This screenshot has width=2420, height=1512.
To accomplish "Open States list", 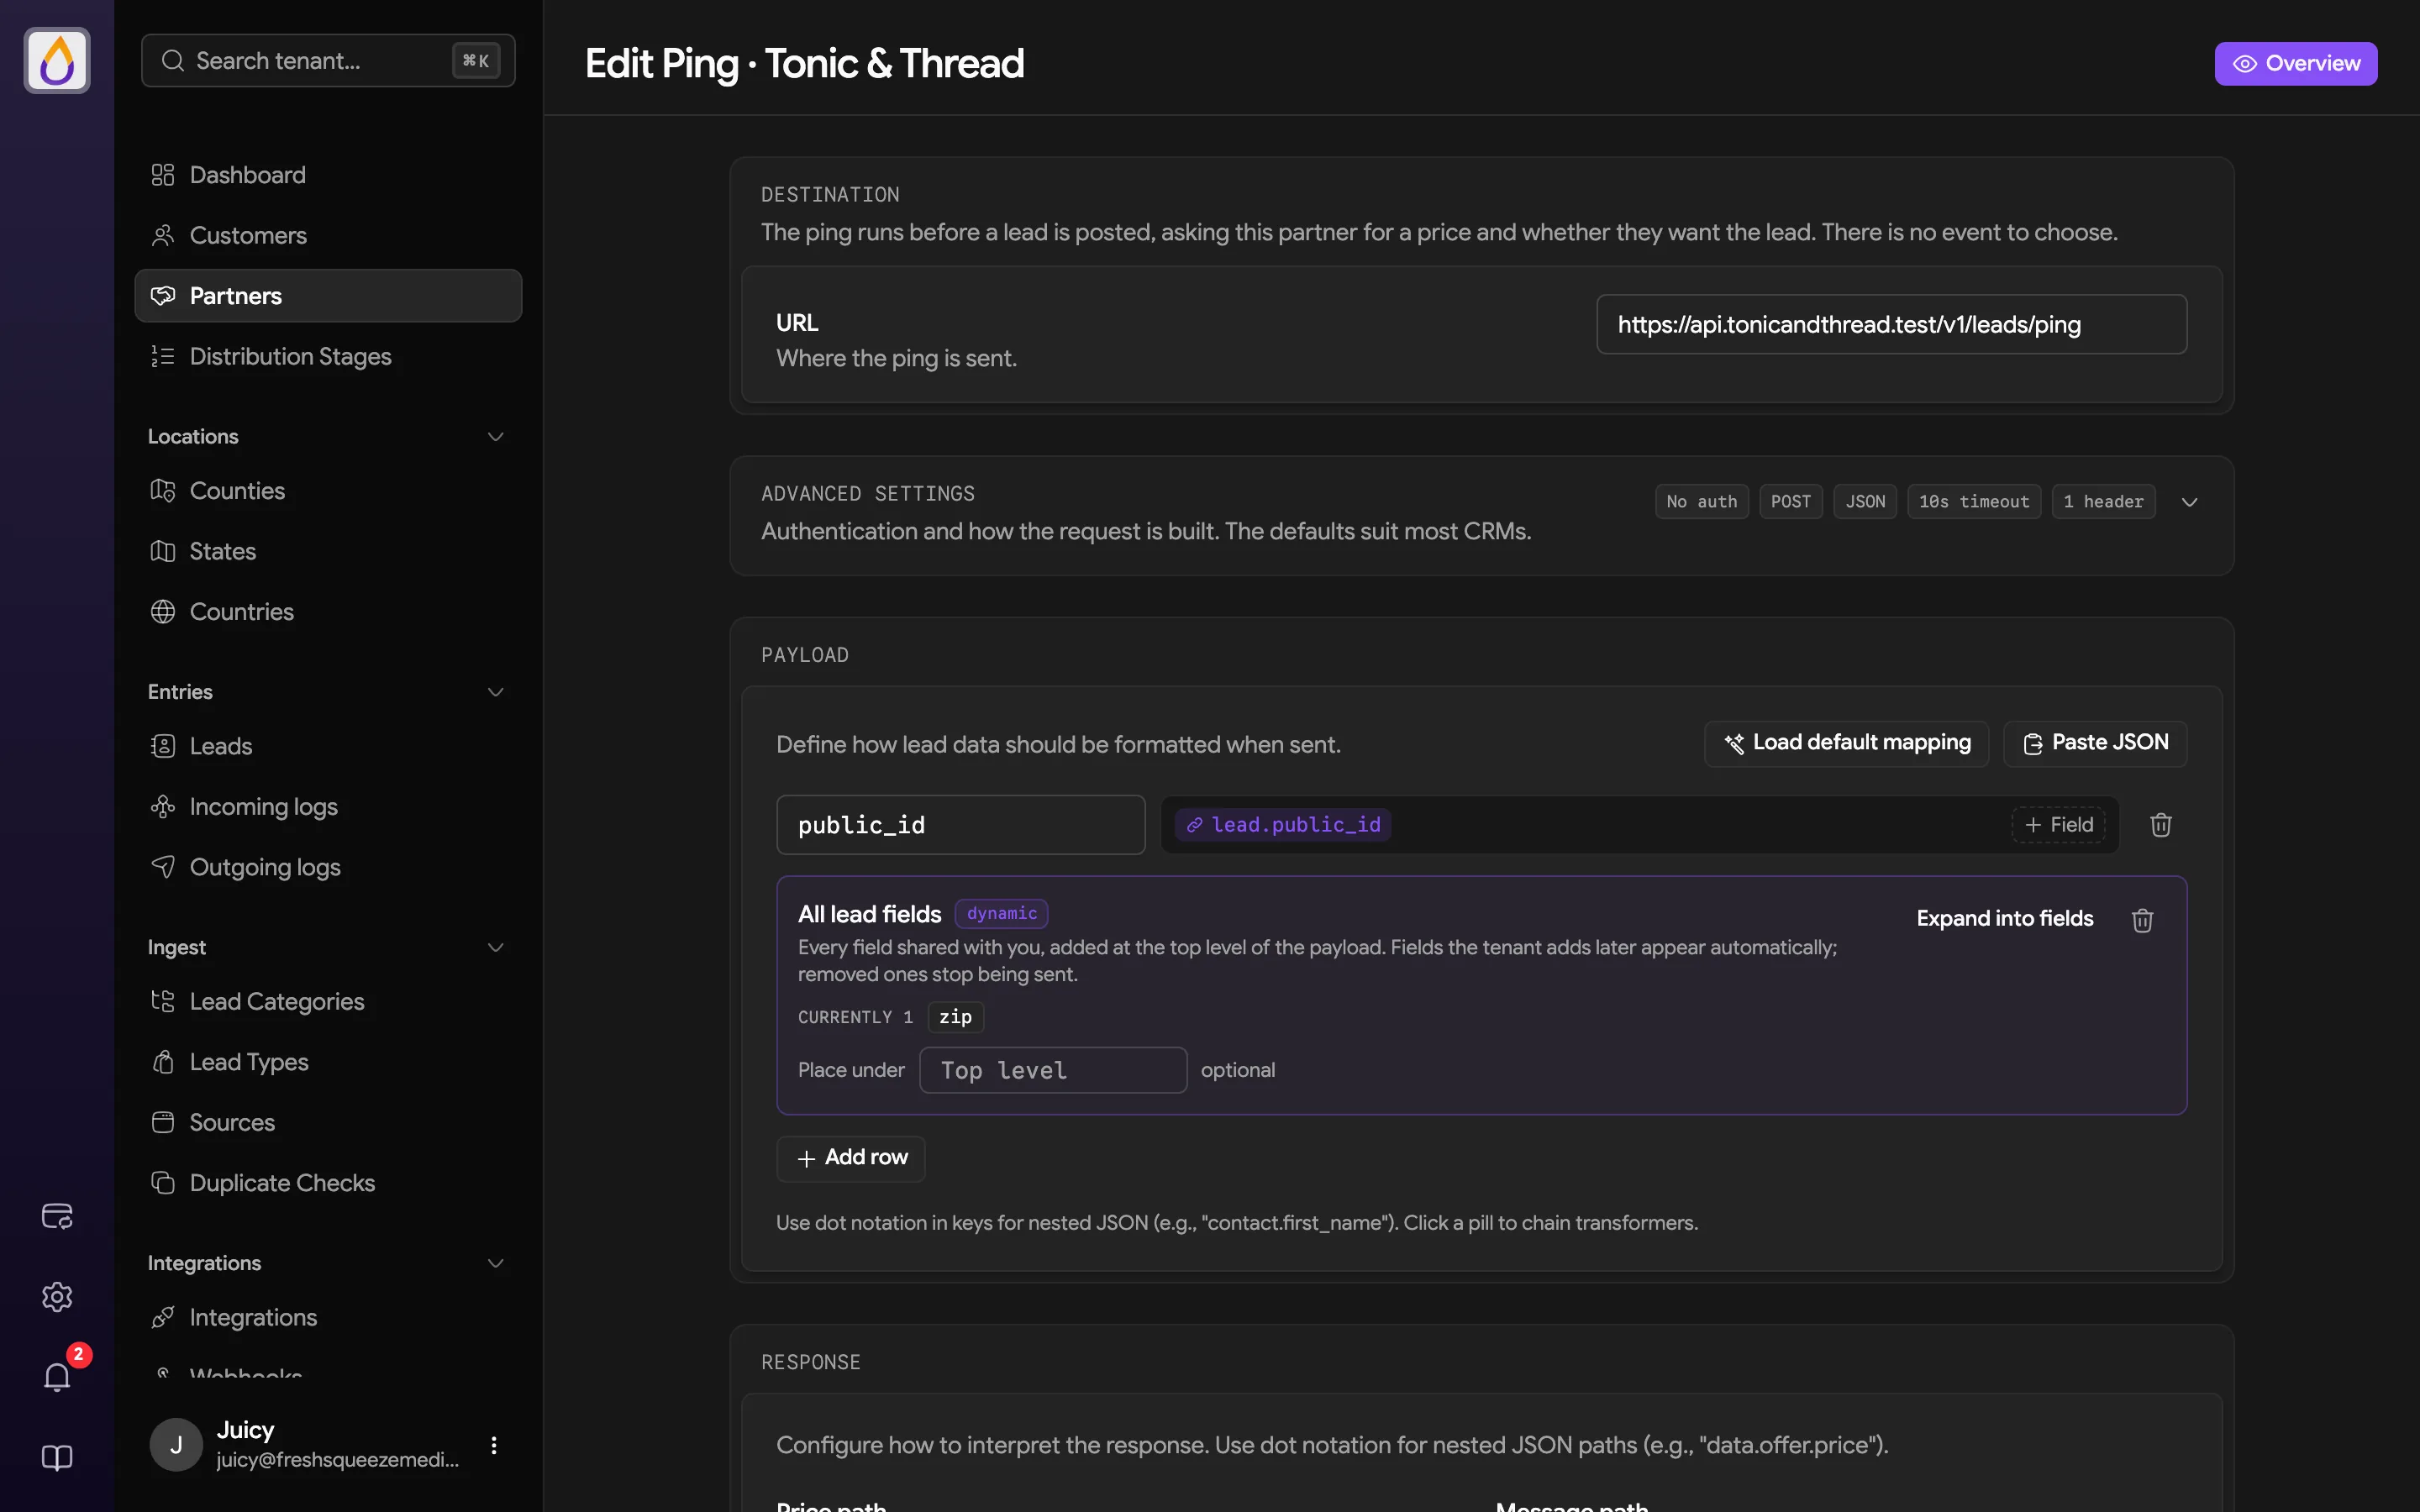I will click(x=328, y=551).
